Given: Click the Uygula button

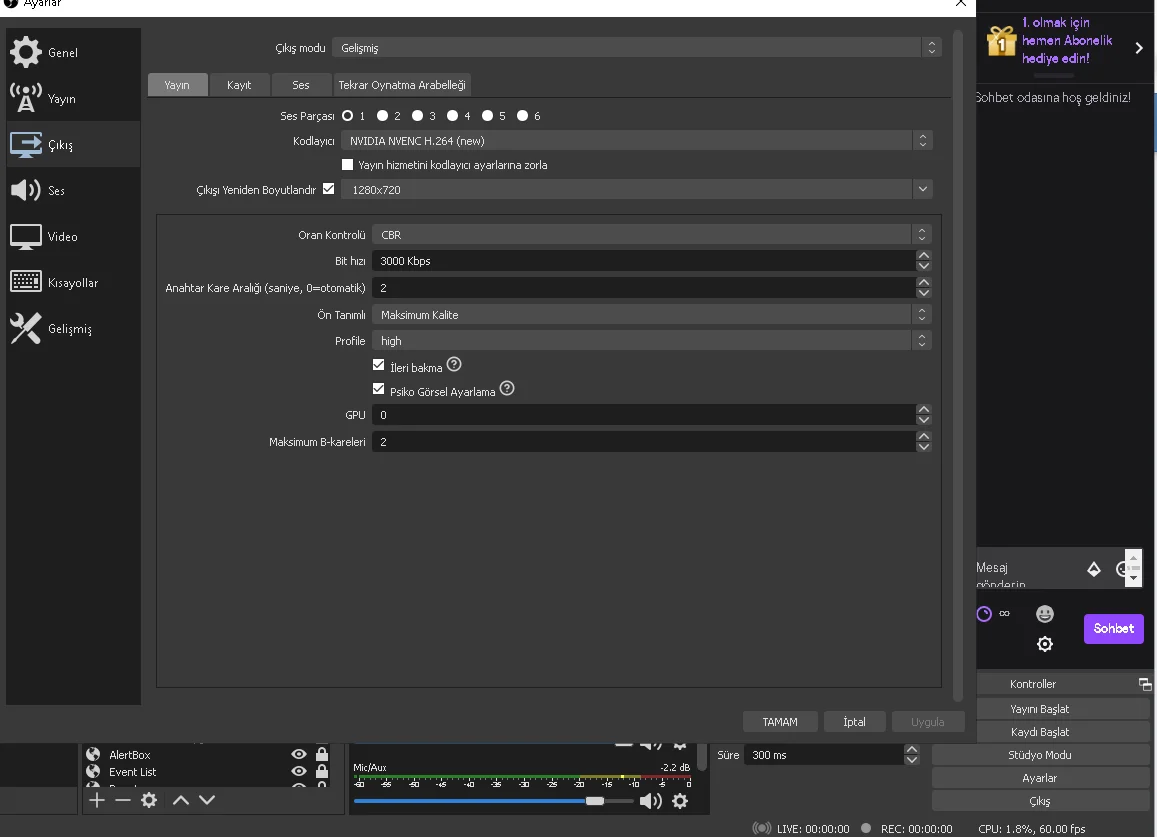Looking at the screenshot, I should point(928,722).
